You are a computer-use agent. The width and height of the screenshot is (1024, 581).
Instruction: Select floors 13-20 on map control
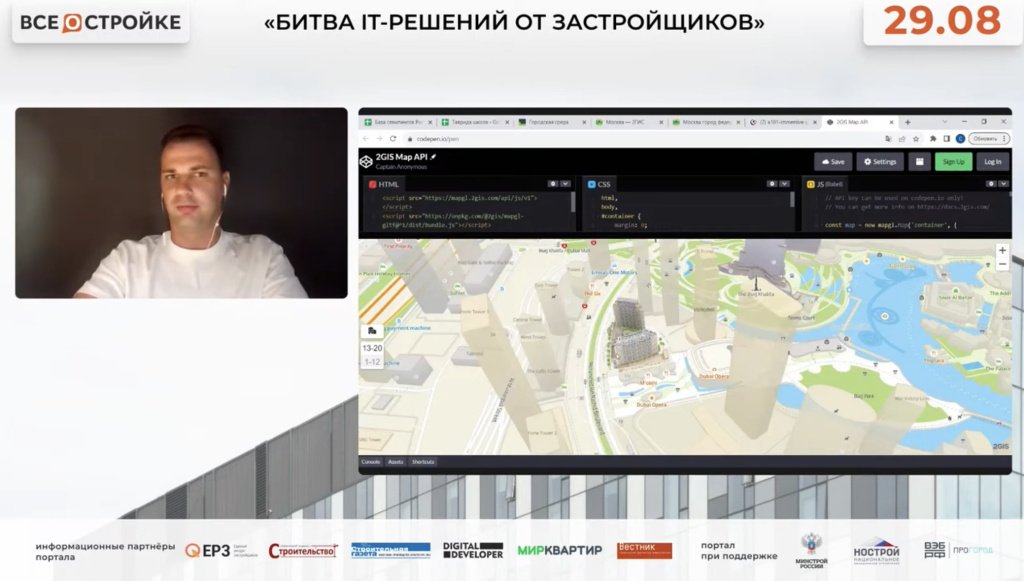tap(372, 349)
